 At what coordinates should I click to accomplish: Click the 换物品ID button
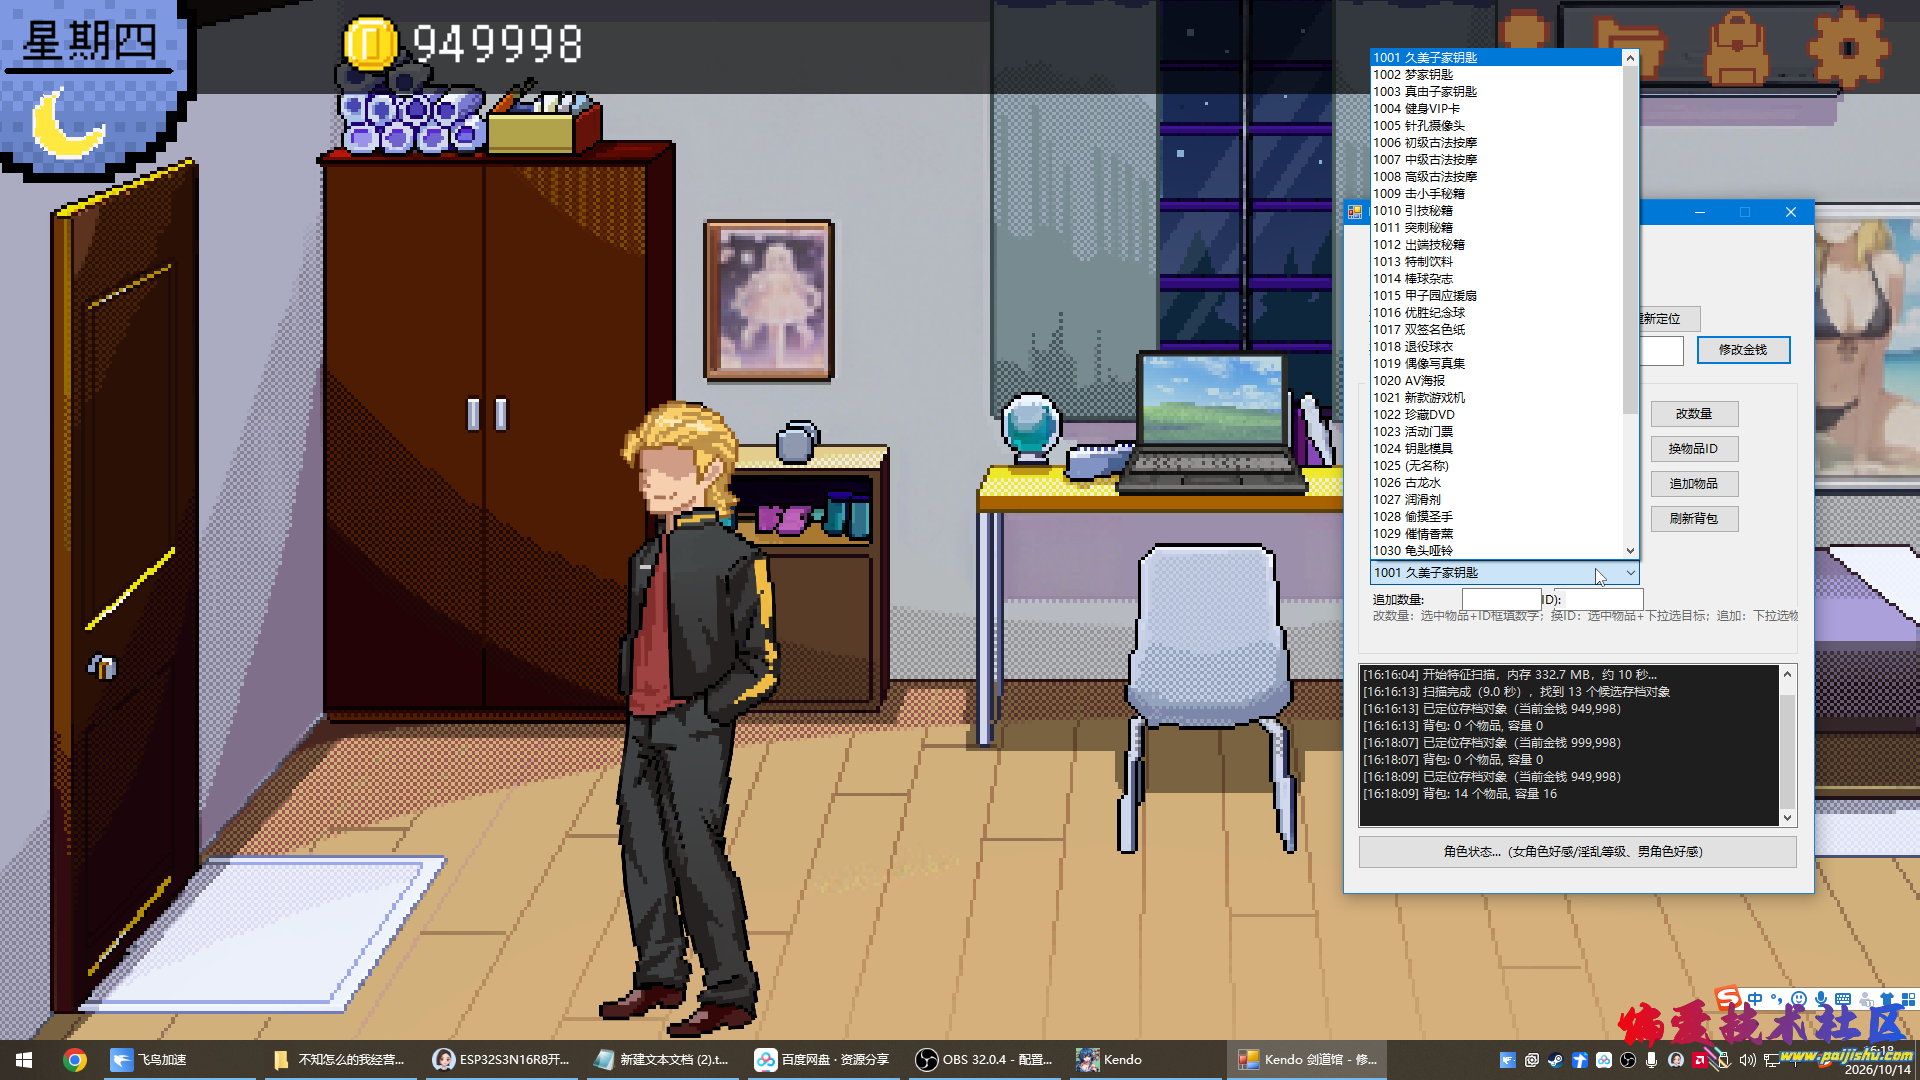[1694, 449]
